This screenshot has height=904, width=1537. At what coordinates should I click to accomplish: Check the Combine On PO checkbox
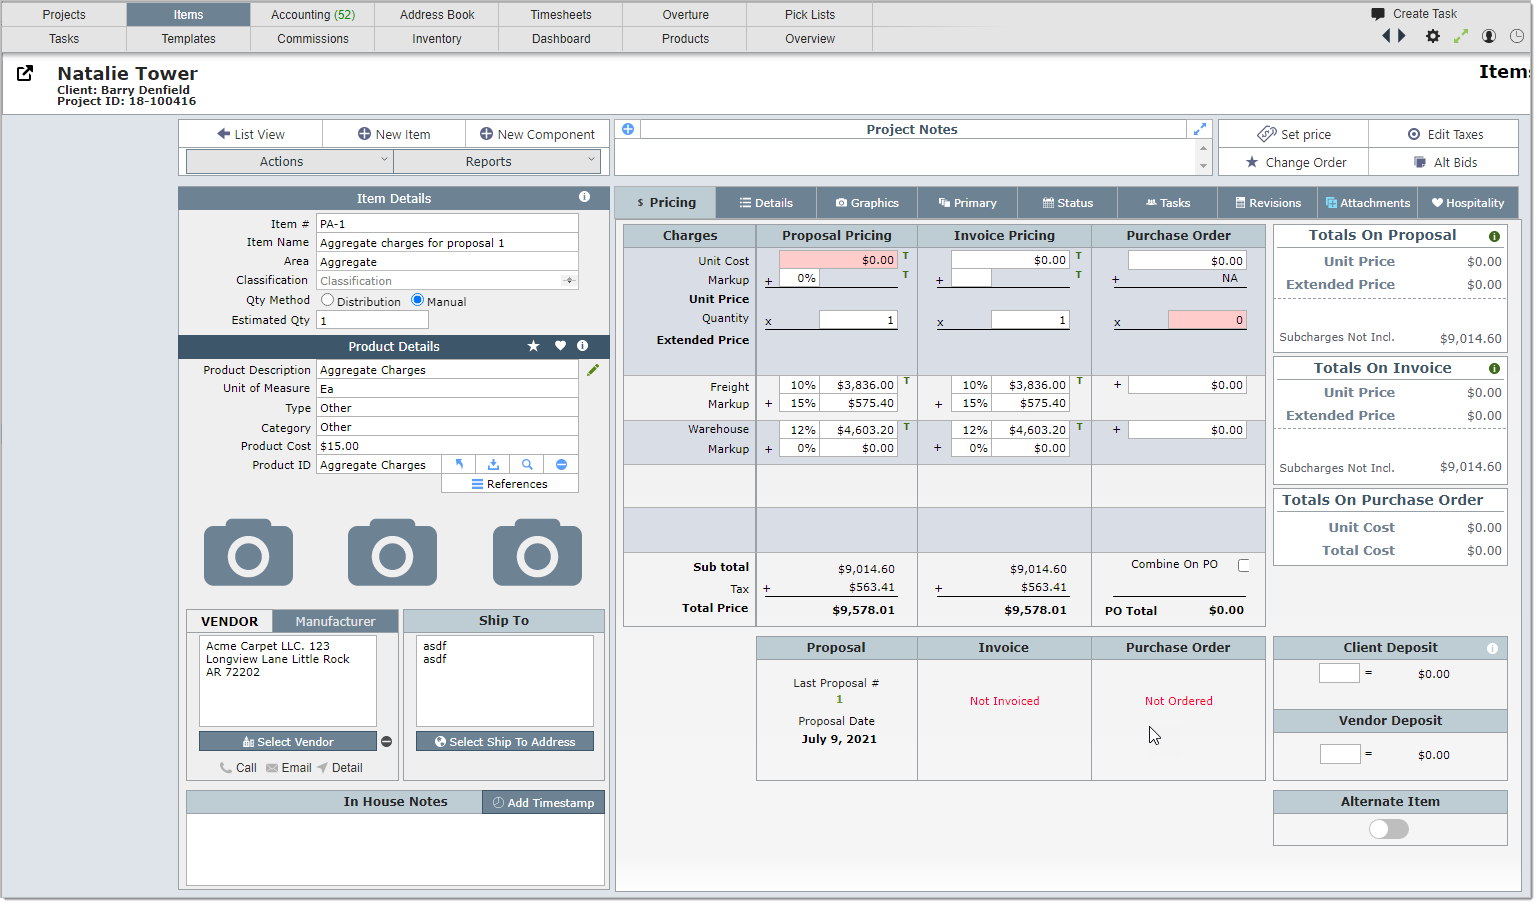tap(1244, 566)
